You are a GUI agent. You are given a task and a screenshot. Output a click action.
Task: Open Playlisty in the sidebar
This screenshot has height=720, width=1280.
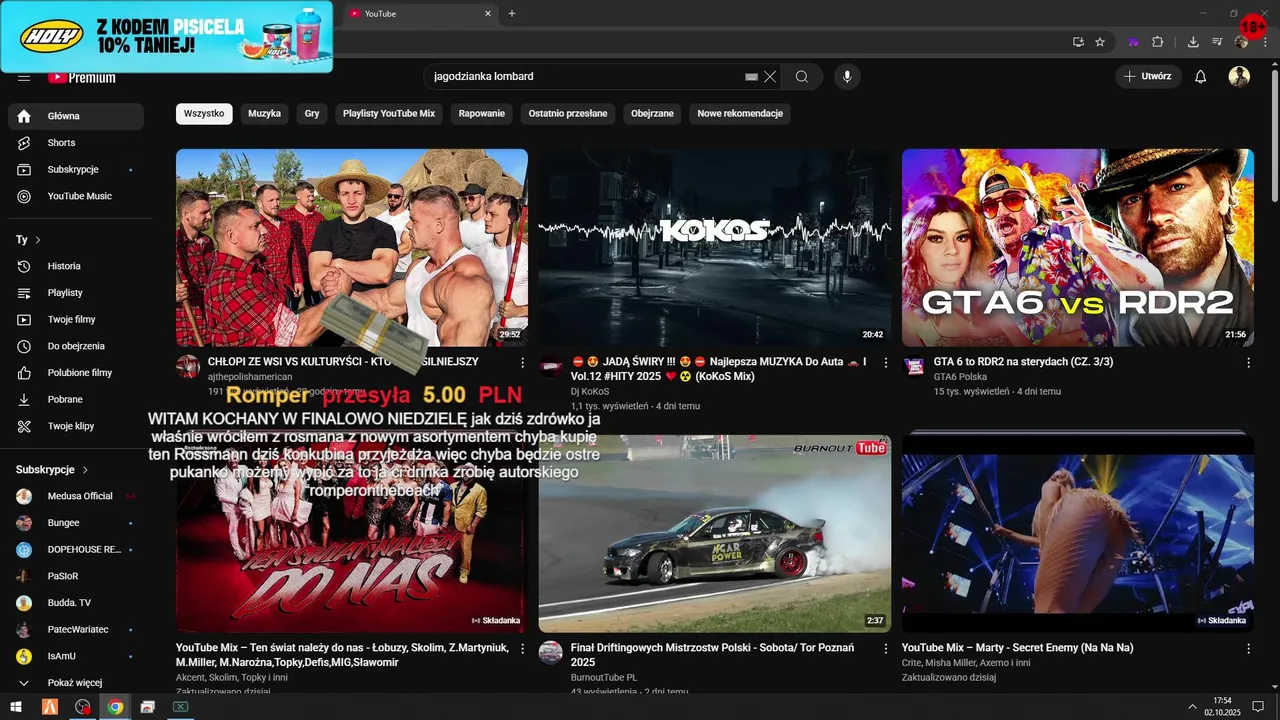coord(76,293)
